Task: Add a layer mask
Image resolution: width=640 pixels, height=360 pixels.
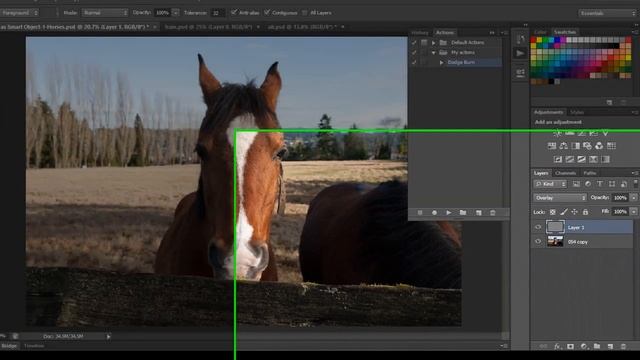Action: (571, 346)
